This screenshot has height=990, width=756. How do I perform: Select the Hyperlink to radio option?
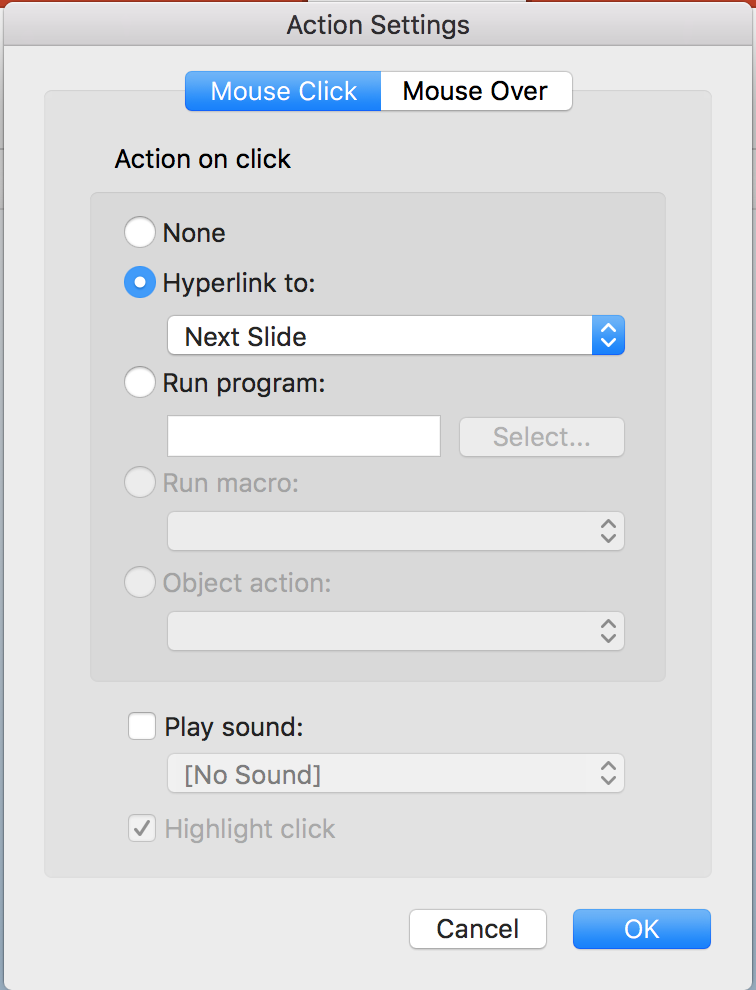[140, 282]
